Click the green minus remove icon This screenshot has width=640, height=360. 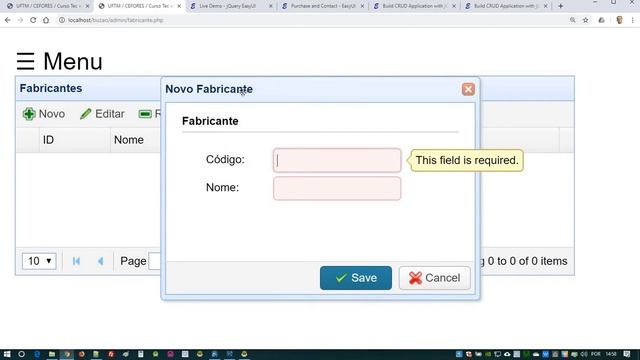pos(145,114)
